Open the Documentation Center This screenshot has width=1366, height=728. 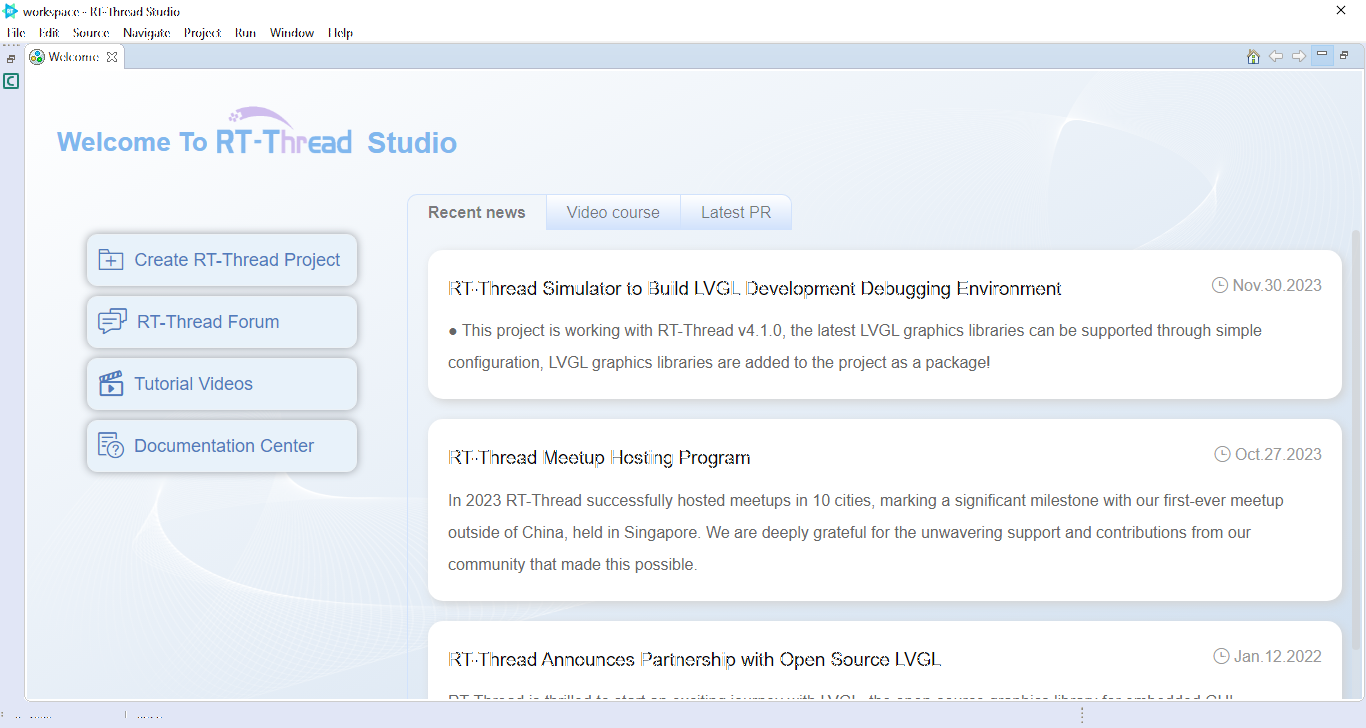(222, 446)
